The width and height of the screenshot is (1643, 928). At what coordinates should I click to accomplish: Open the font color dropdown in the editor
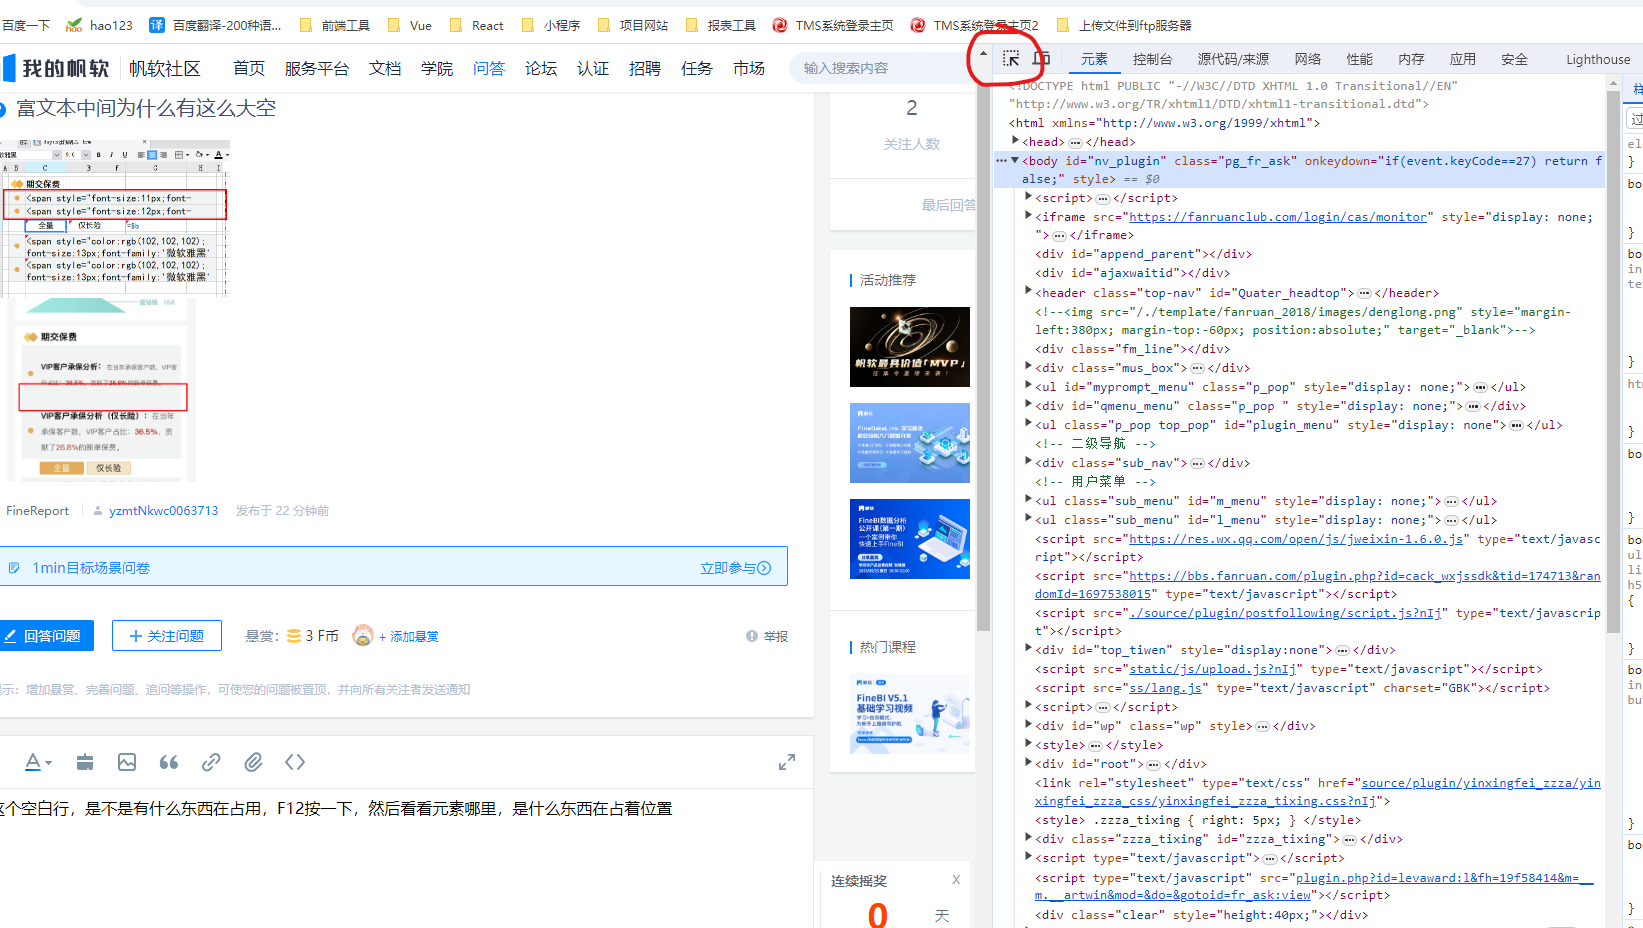pyautogui.click(x=37, y=762)
